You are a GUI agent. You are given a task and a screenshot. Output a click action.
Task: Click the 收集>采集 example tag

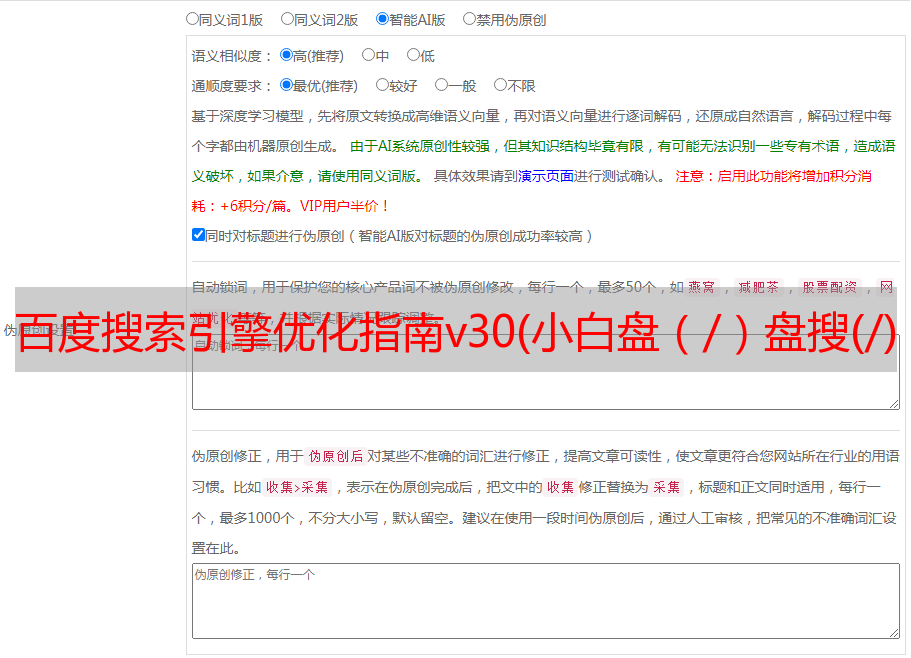coord(297,487)
